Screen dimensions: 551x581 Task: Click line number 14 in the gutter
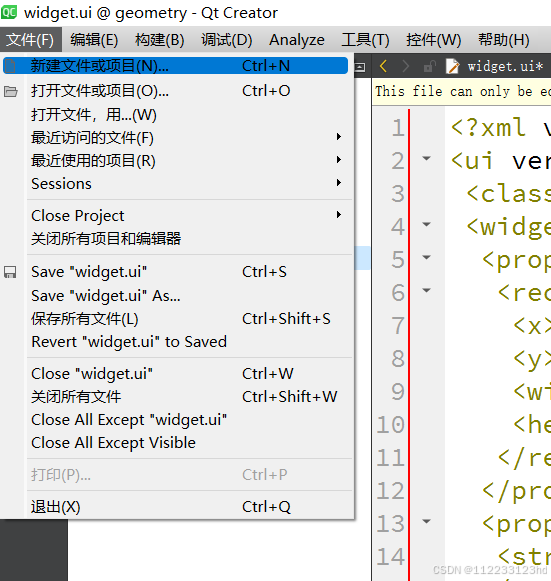[391, 557]
